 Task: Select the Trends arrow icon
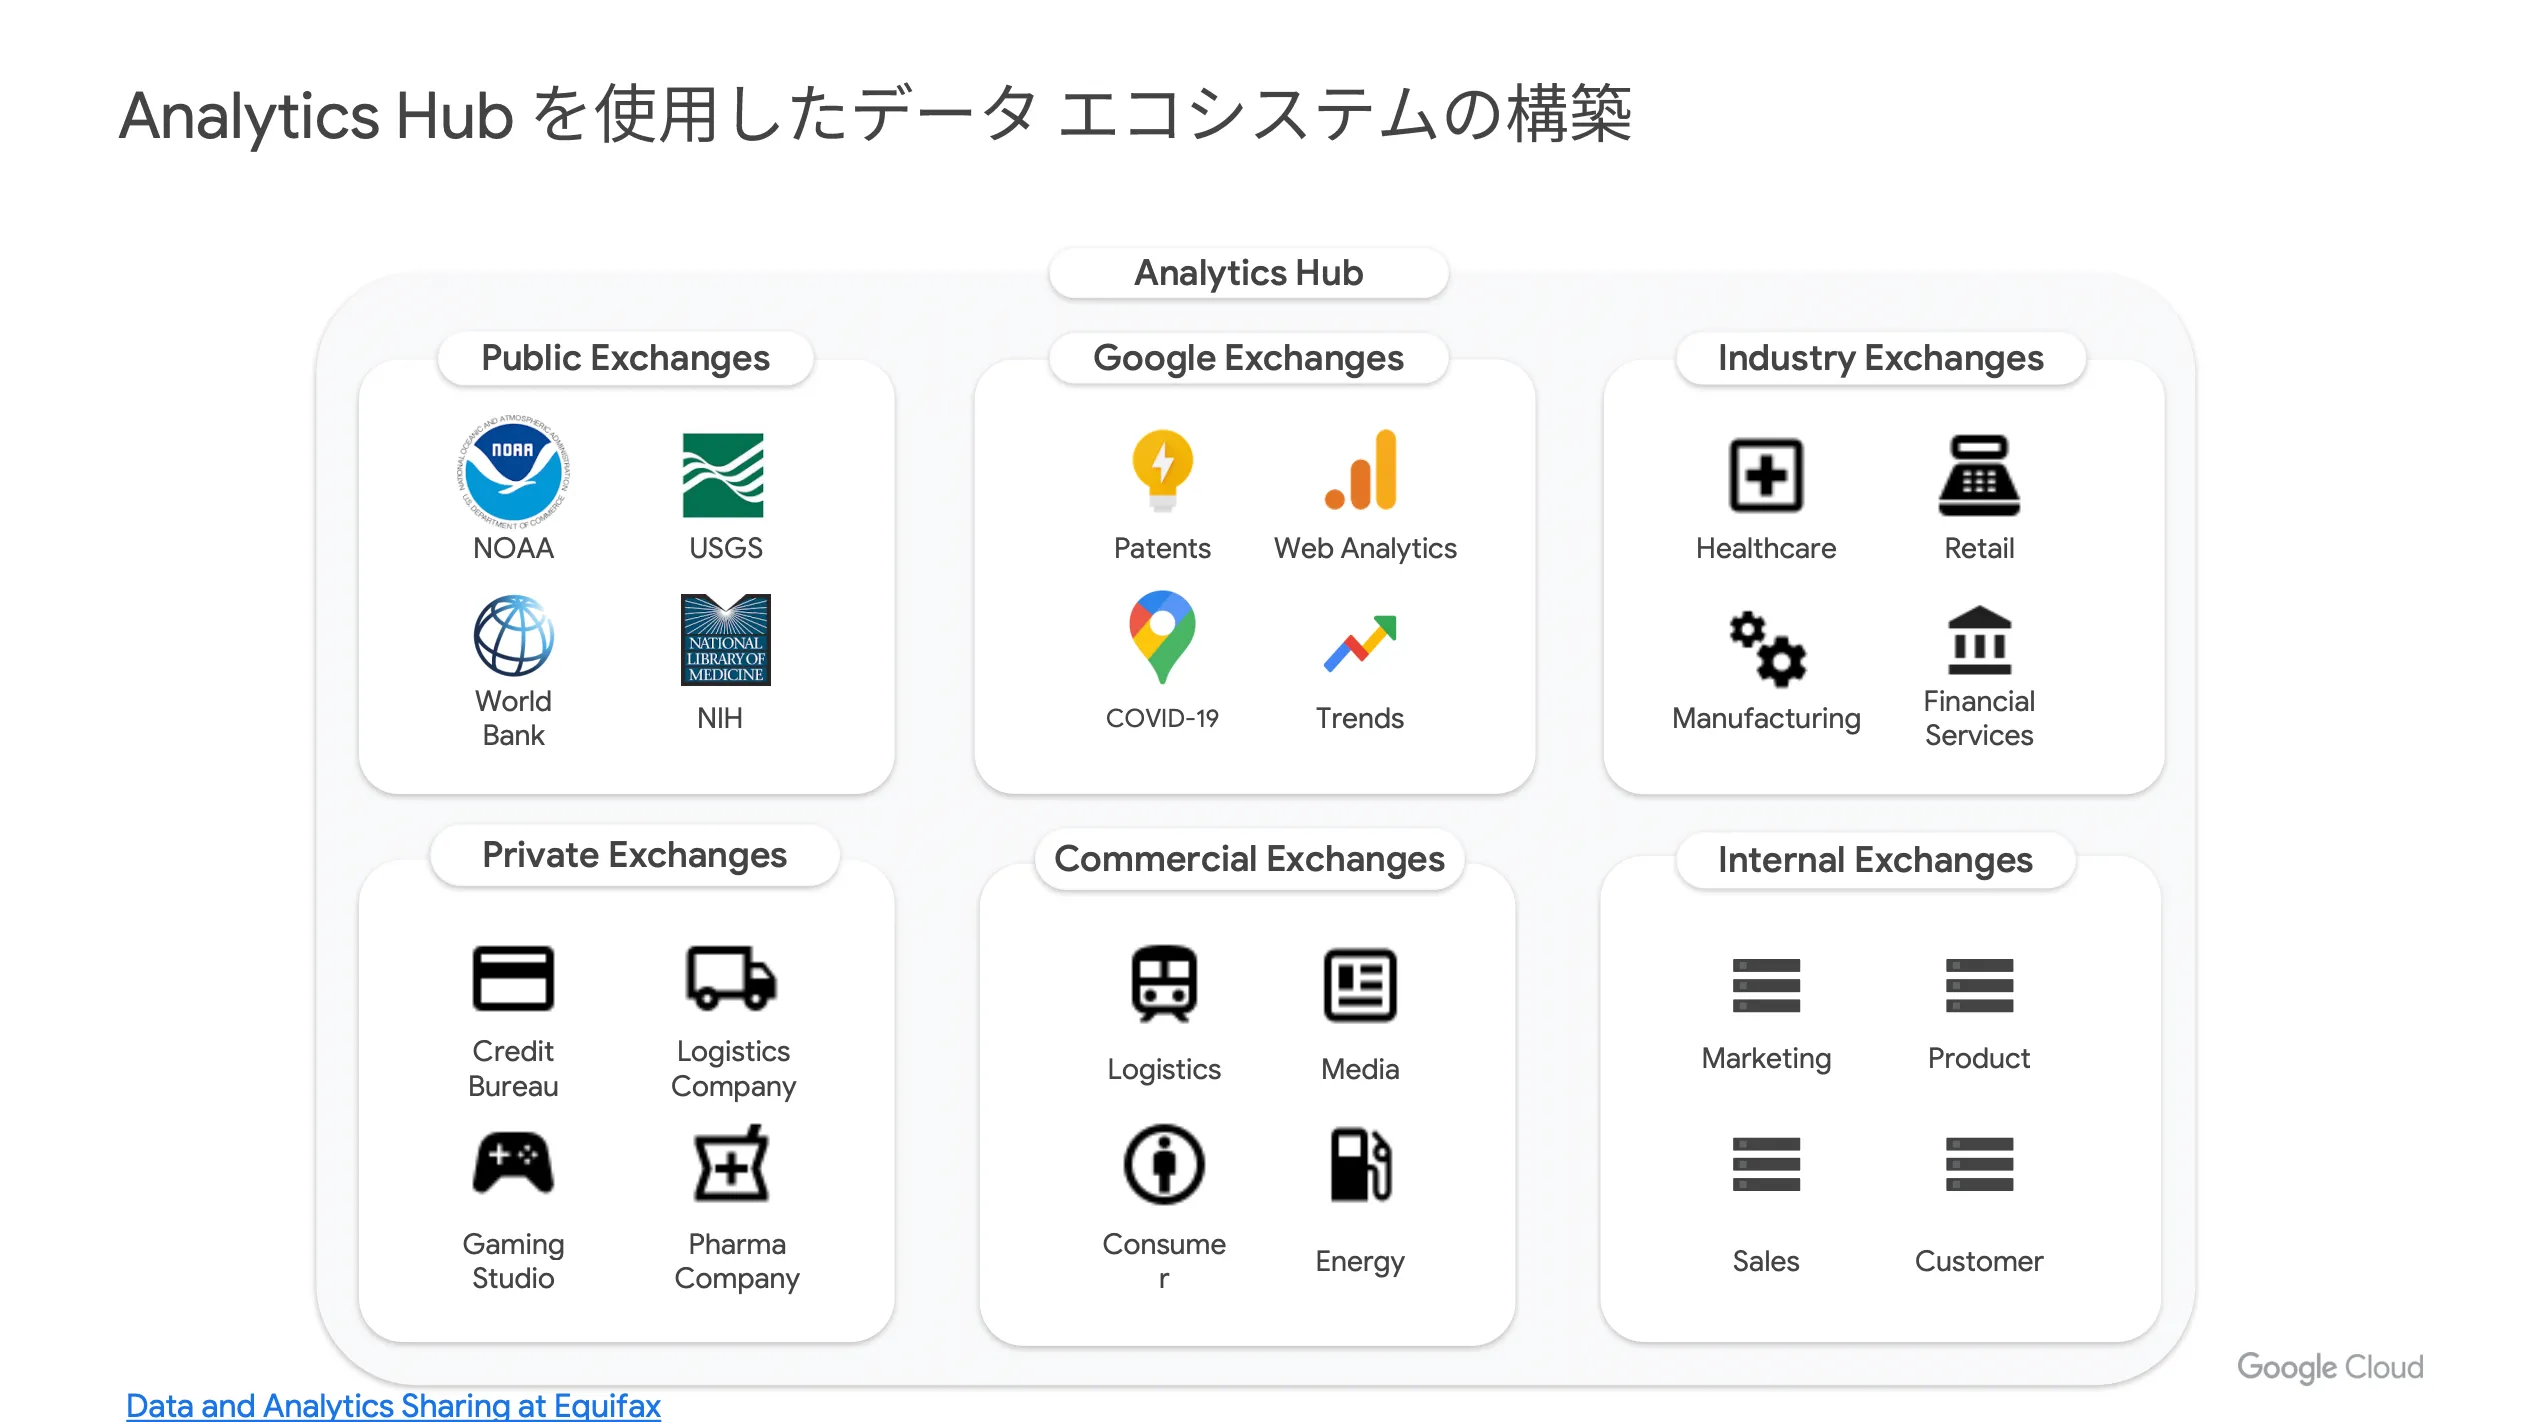click(x=1360, y=643)
